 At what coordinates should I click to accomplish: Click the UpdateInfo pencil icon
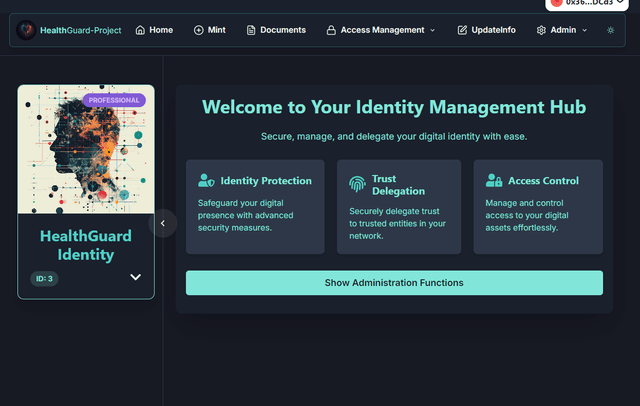click(462, 30)
